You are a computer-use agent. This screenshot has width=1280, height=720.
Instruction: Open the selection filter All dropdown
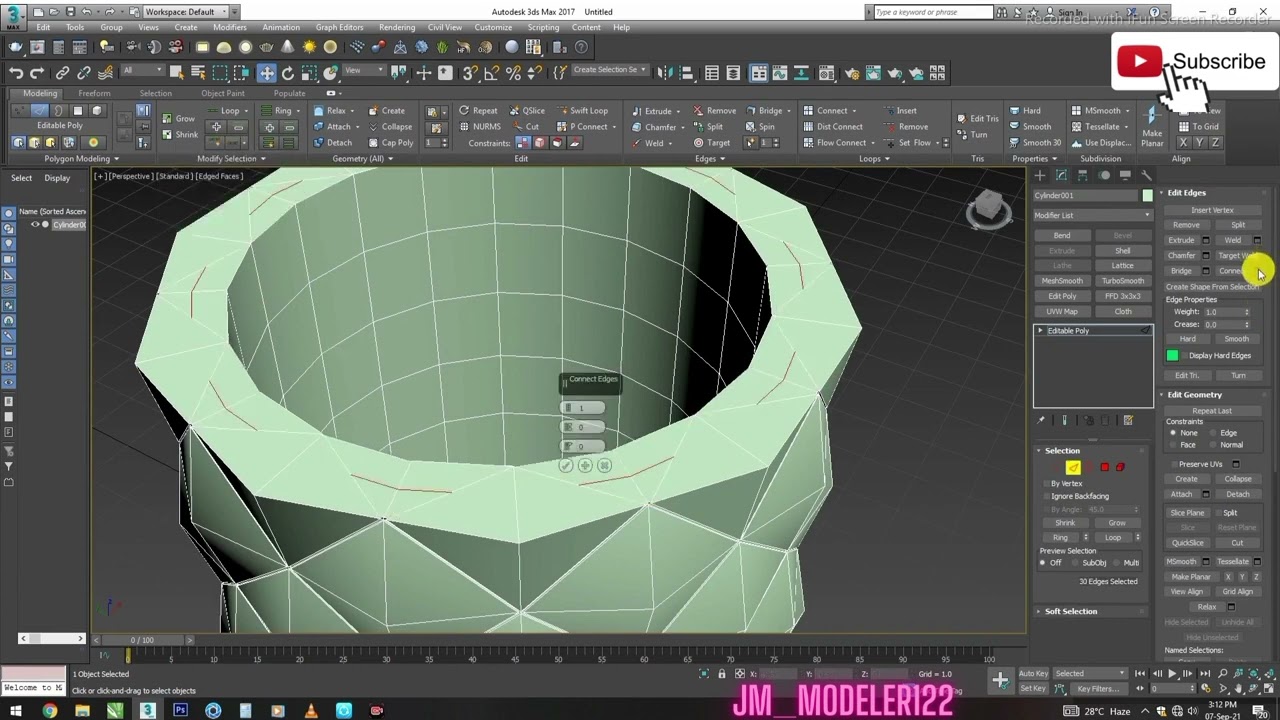[x=142, y=70]
